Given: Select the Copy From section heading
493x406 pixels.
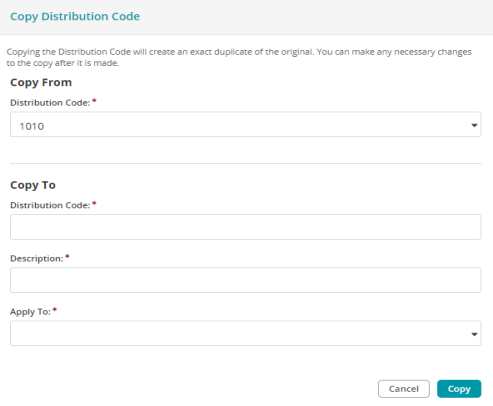Looking at the screenshot, I should (x=41, y=82).
